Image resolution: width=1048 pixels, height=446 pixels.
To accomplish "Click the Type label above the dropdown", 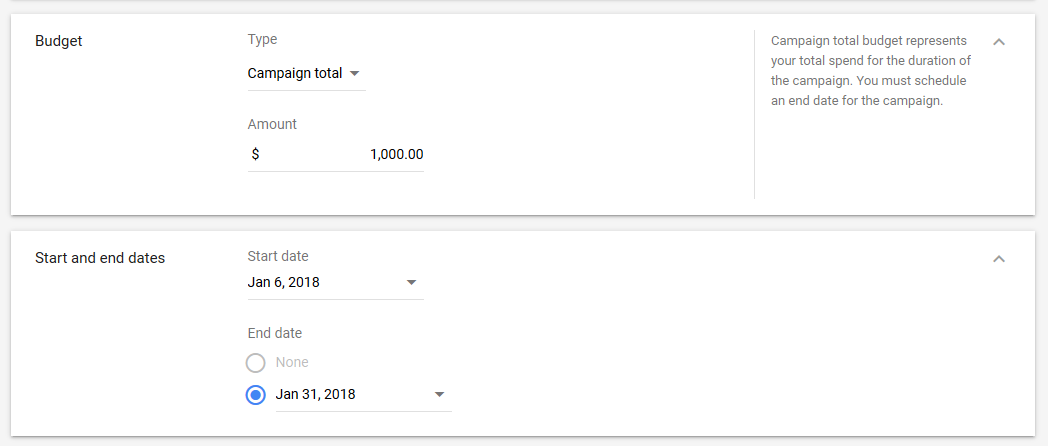I will click(262, 40).
